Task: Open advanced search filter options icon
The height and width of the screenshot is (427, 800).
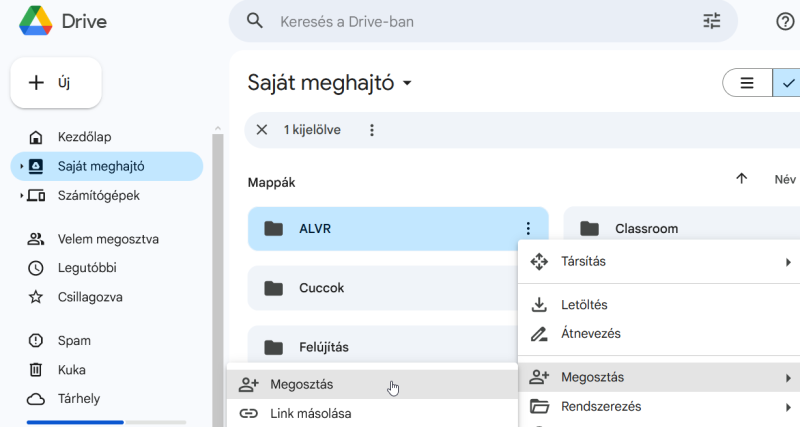Action: click(712, 21)
